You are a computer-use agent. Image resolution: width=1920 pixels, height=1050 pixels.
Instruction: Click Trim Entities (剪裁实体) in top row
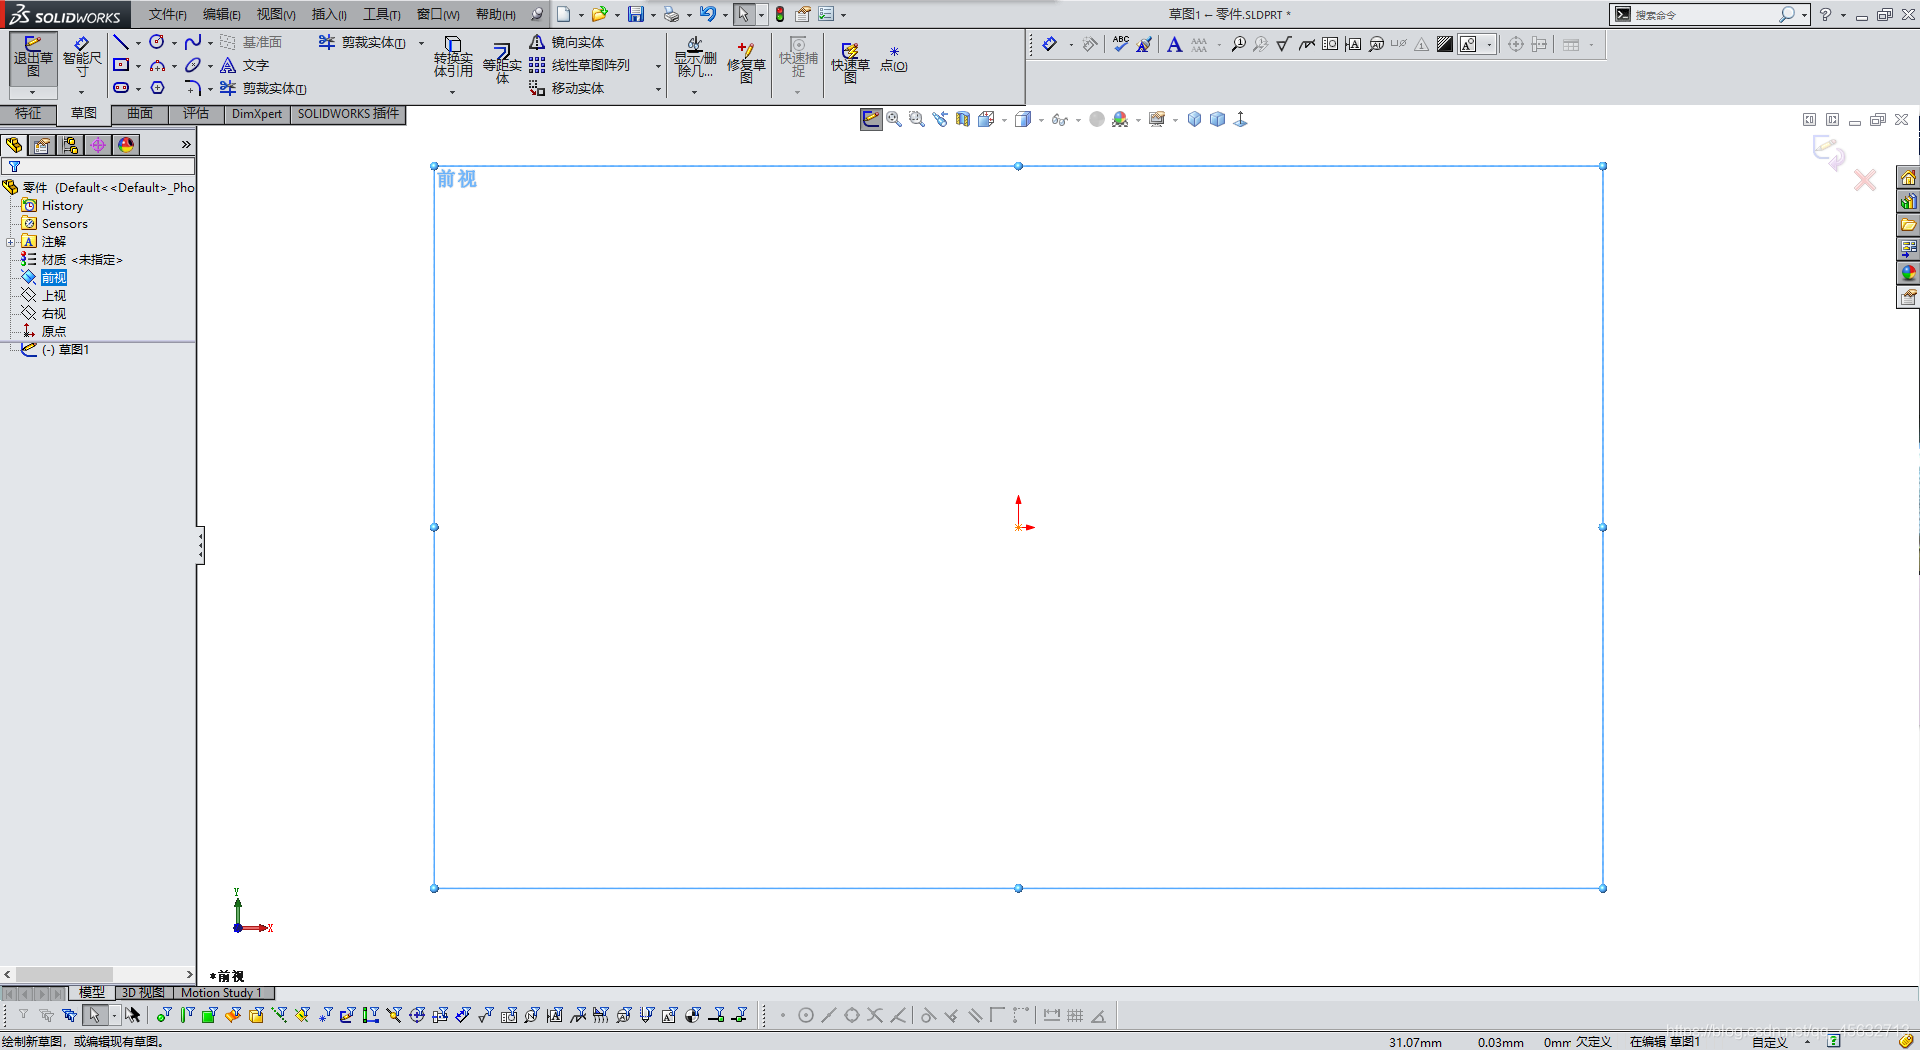point(362,42)
